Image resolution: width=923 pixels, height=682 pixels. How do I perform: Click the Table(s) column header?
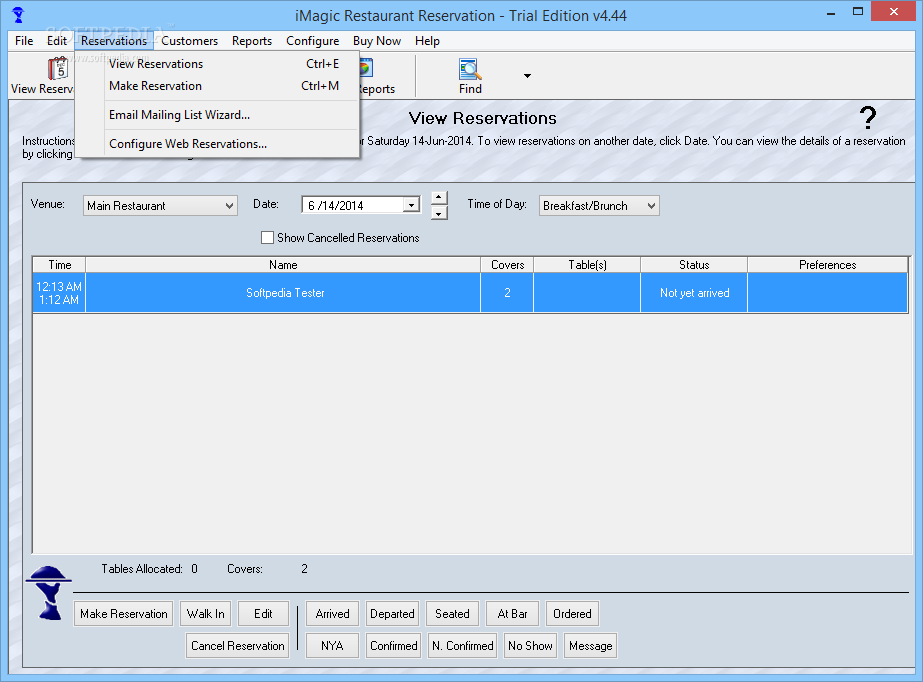[587, 265]
